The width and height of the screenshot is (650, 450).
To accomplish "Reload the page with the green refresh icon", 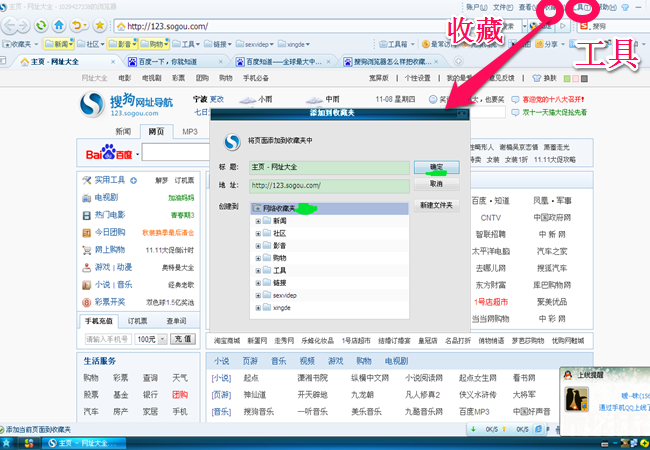I will [x=41, y=26].
